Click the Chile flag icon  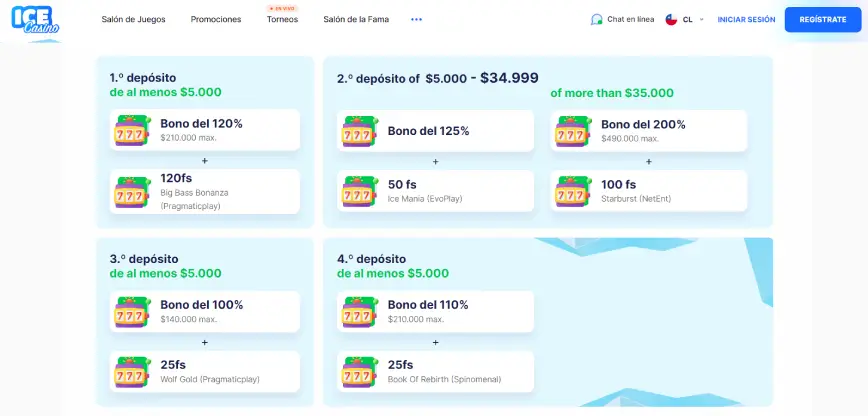click(x=671, y=19)
